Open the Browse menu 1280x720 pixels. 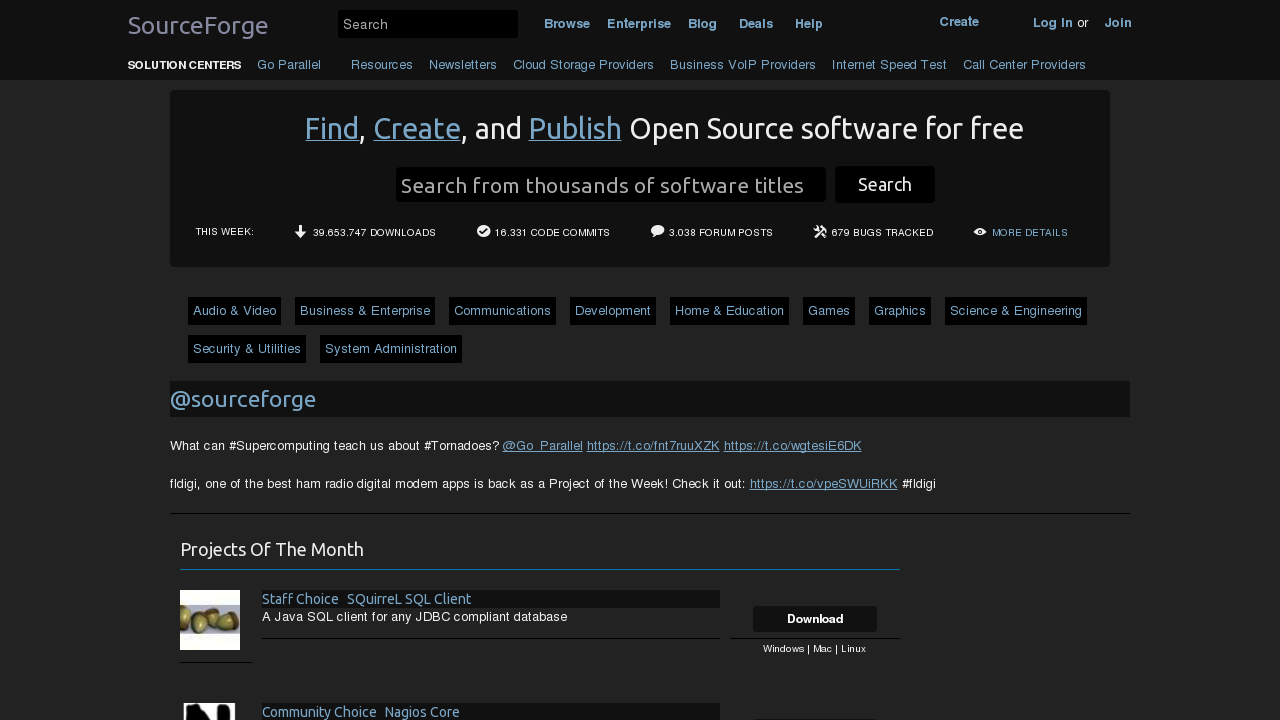[567, 24]
